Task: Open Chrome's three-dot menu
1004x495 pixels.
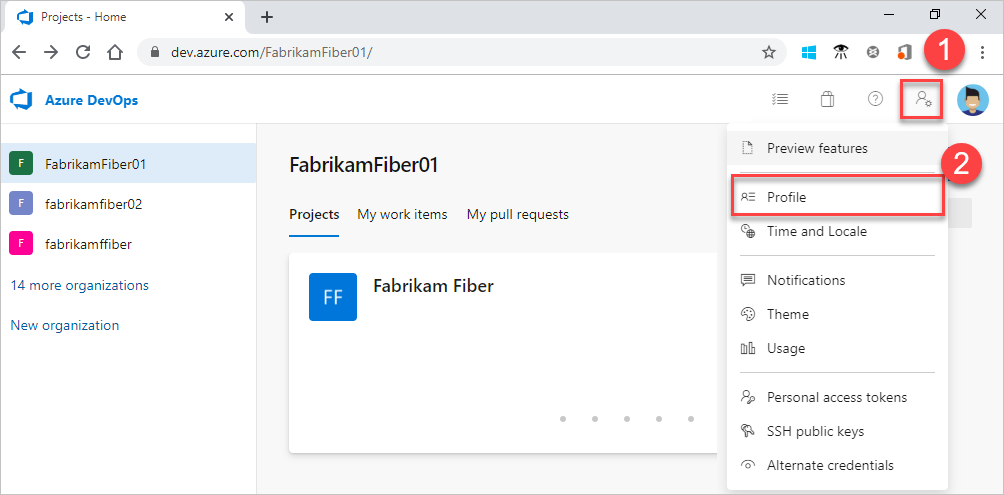Action: tap(982, 52)
